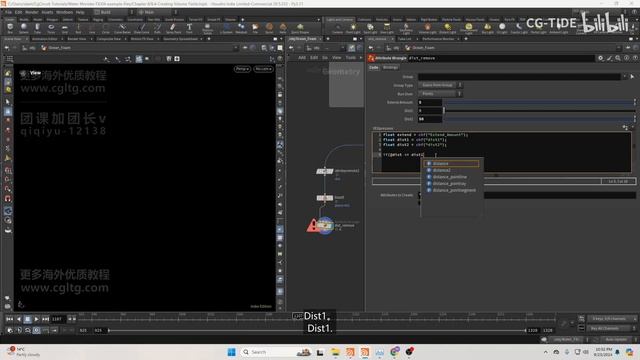Select the Distant Light shelf tool

click(448, 28)
